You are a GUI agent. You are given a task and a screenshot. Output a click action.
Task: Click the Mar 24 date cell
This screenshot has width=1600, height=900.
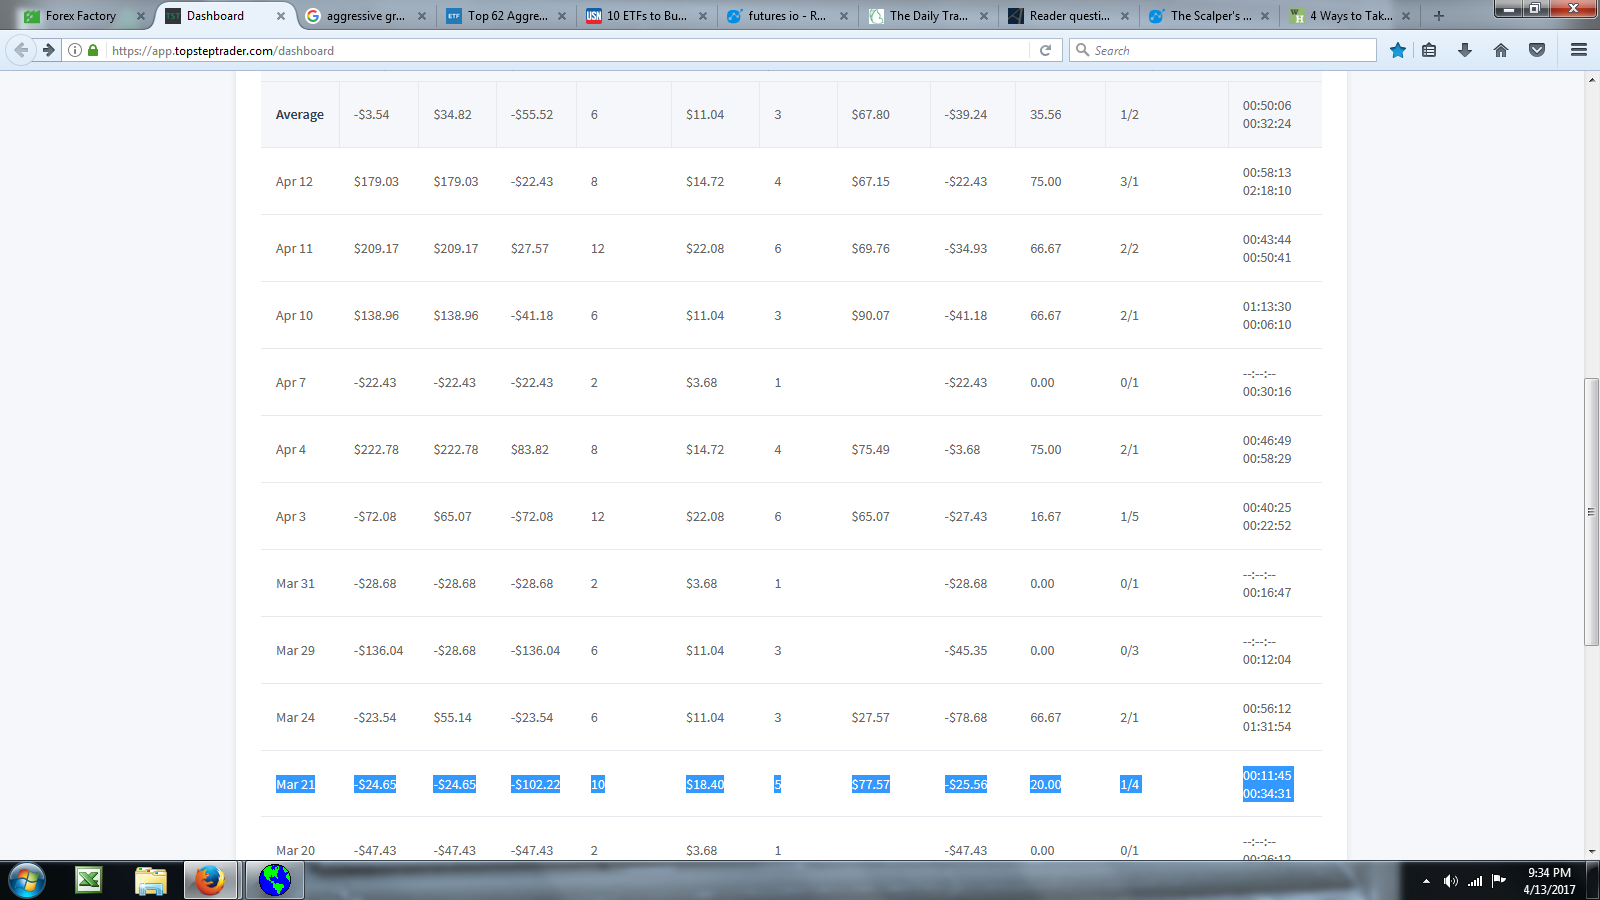coord(295,718)
